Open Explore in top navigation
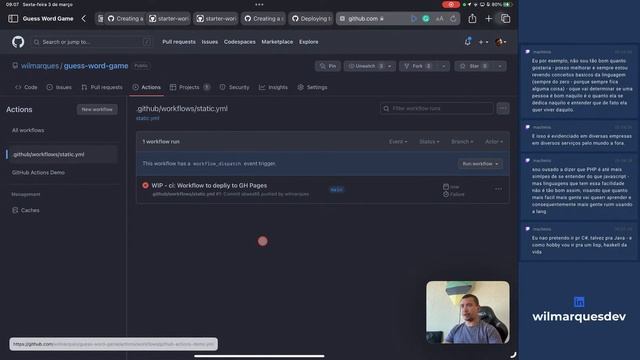 pos(309,42)
